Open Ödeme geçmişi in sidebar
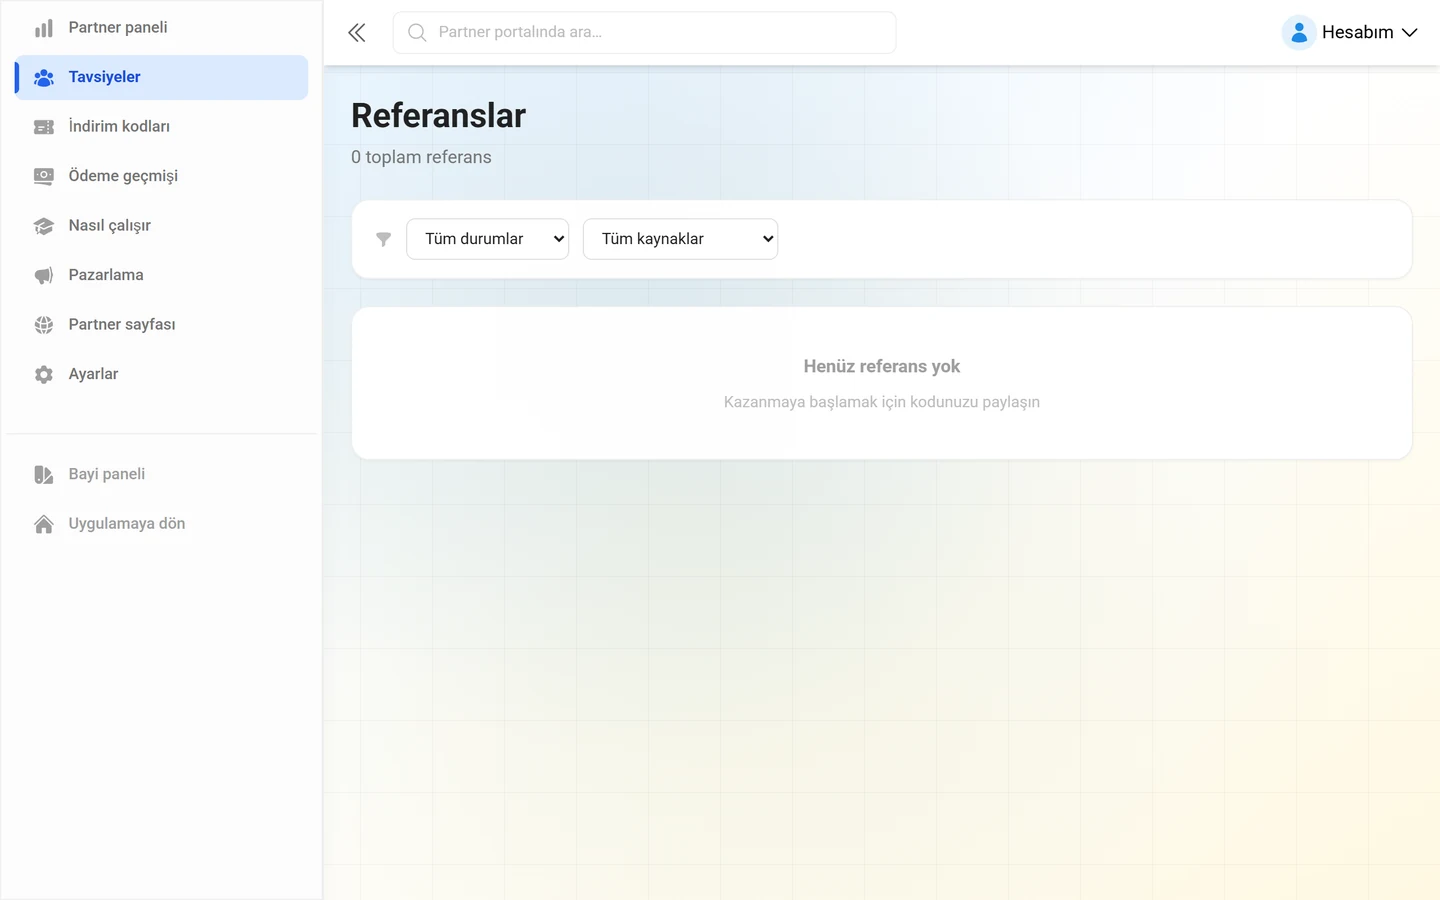Screen dimensions: 1440x900 pos(162,176)
